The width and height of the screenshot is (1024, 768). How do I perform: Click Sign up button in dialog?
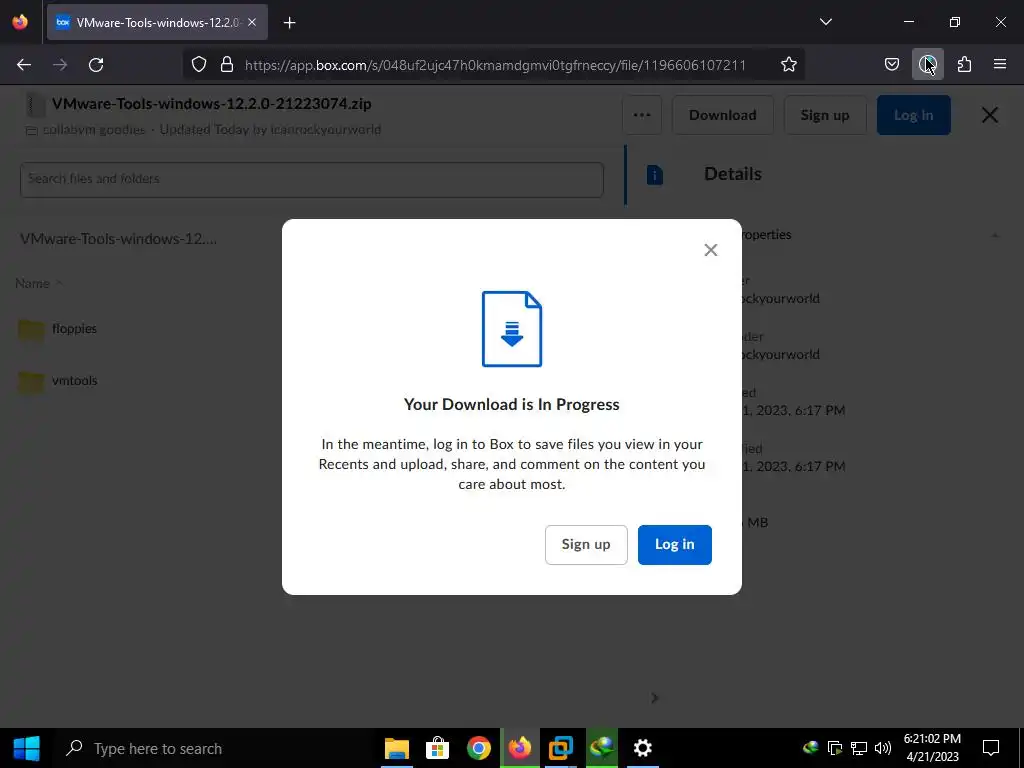[586, 545]
